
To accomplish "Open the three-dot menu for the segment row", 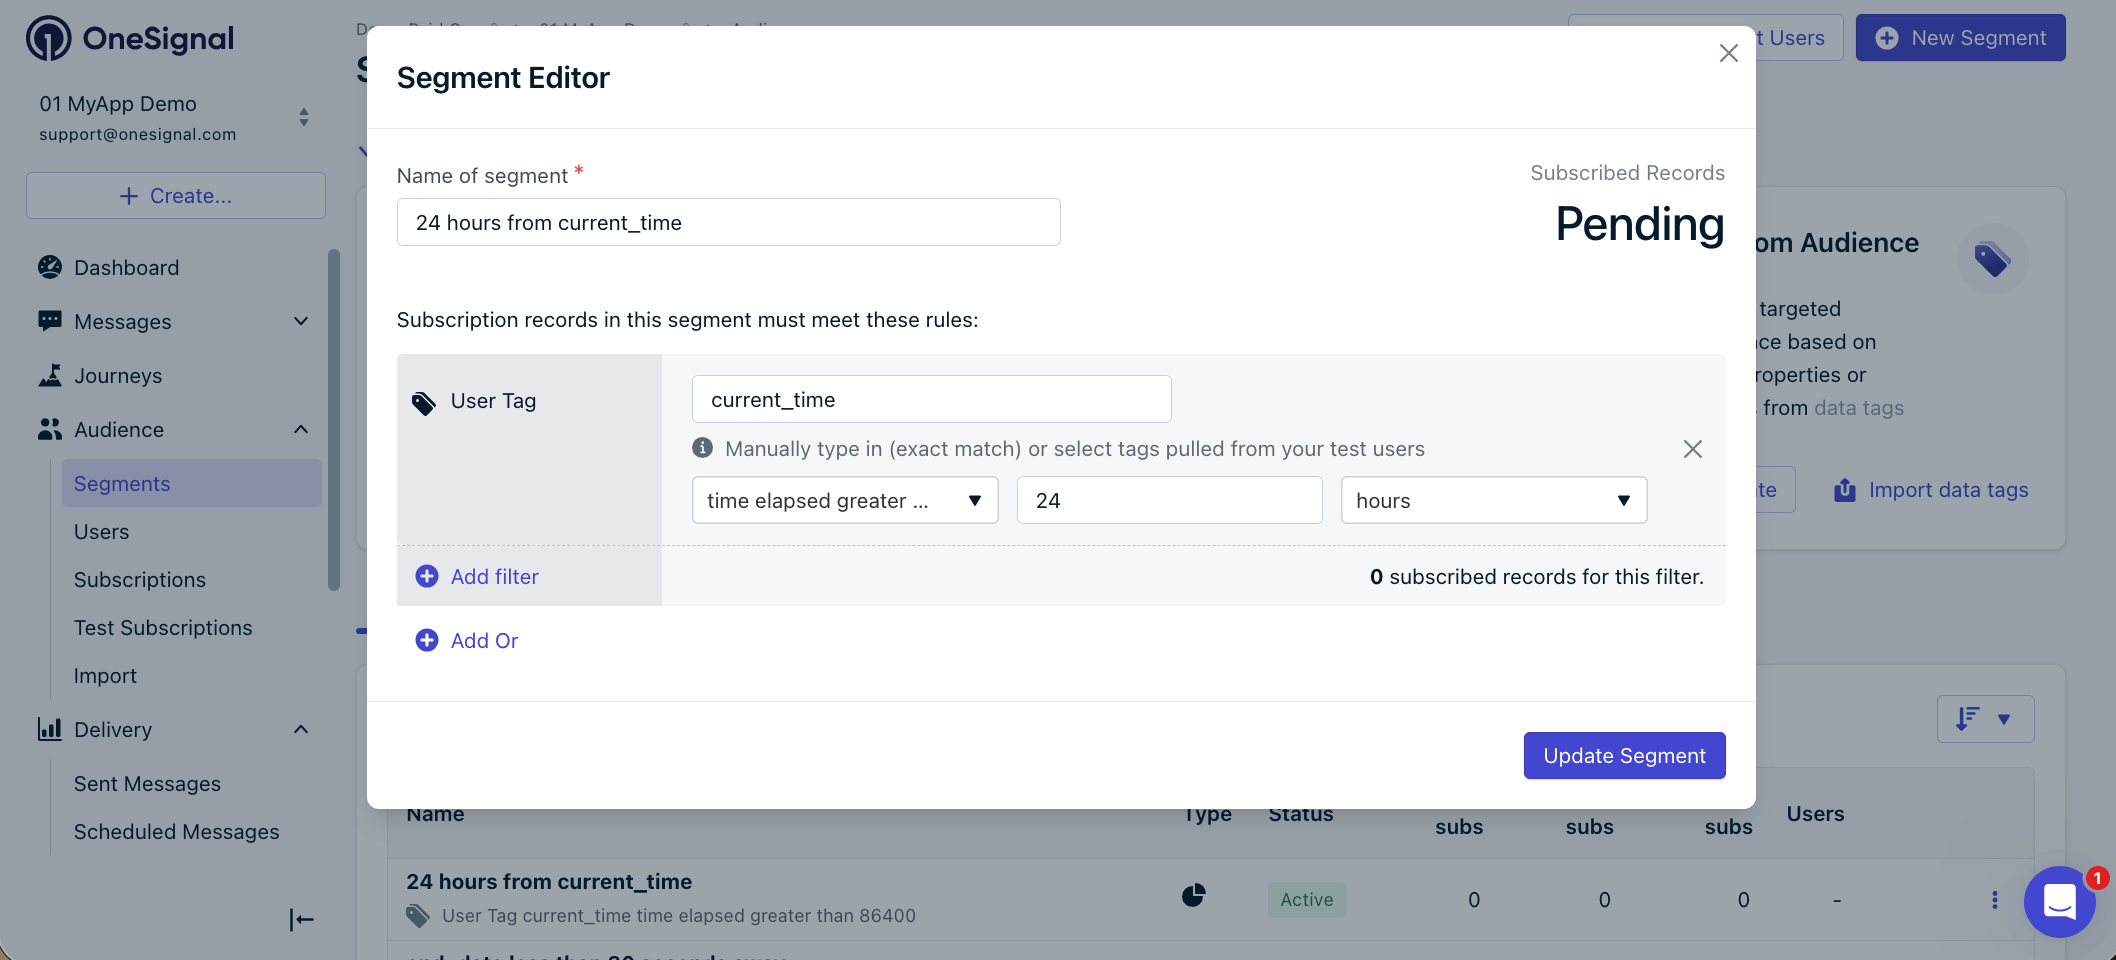I will (1995, 900).
